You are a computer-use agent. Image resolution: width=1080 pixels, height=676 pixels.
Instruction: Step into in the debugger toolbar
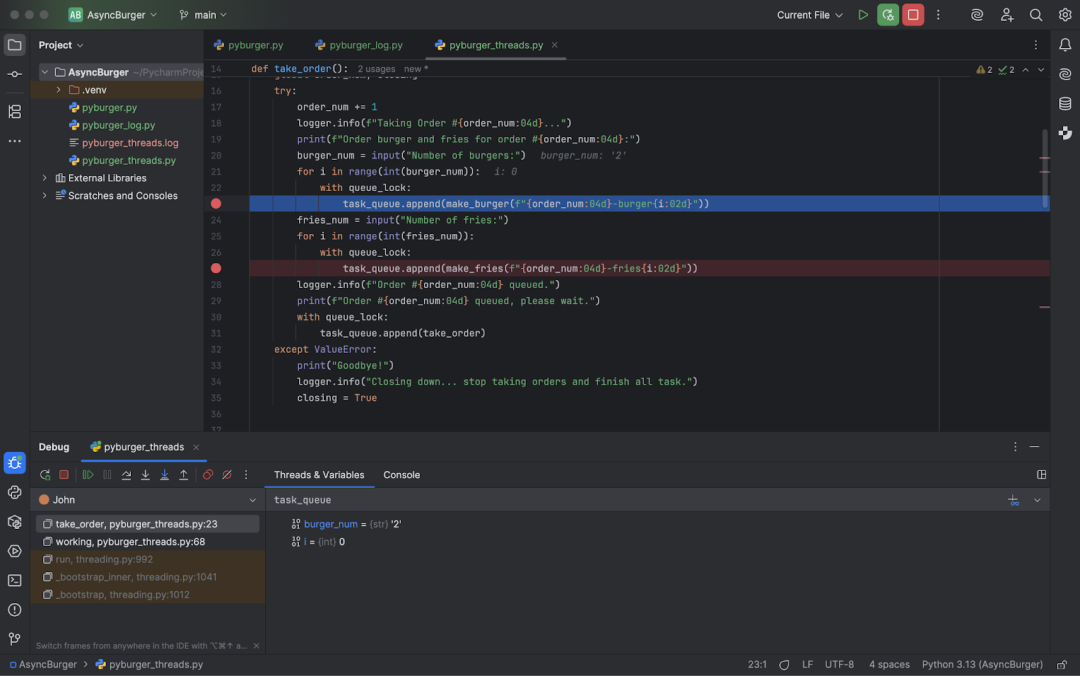pos(145,475)
